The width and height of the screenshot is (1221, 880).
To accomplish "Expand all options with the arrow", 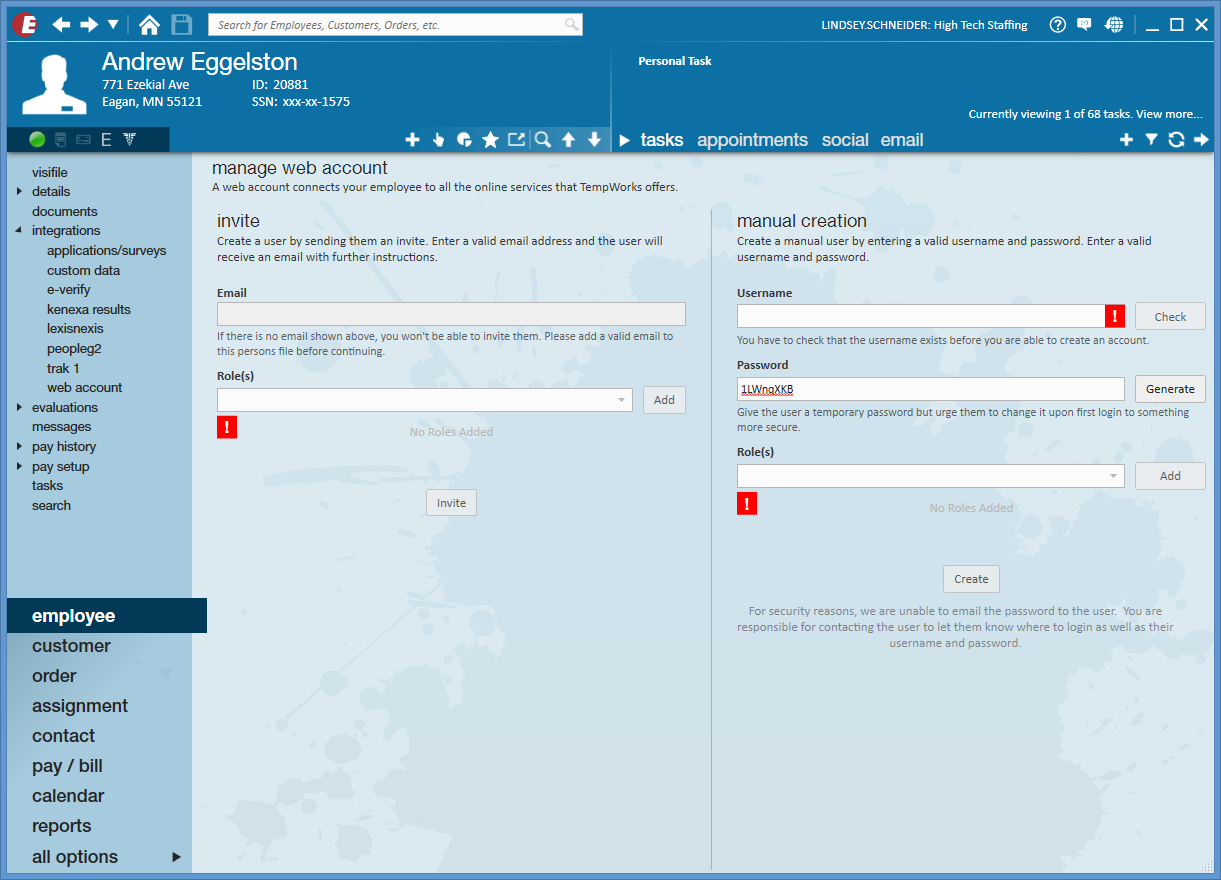I will click(177, 857).
